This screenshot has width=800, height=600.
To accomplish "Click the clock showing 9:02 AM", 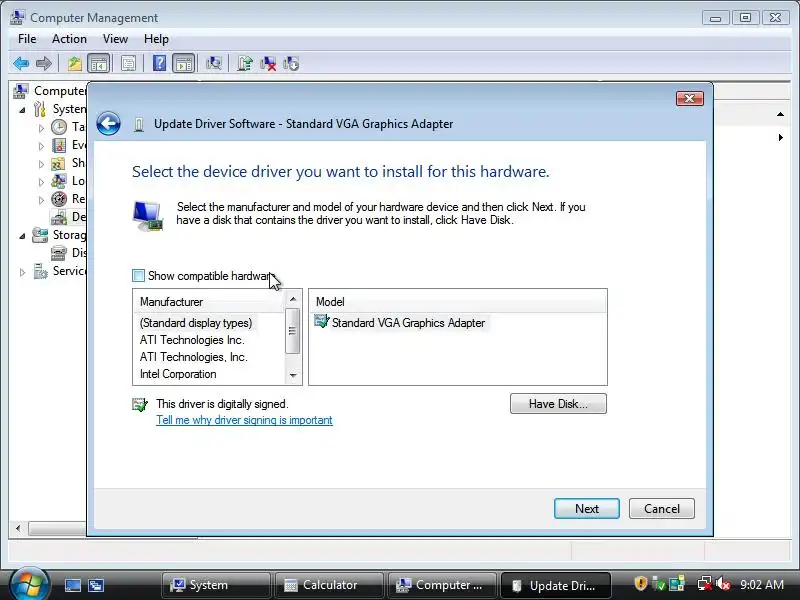I will 762,585.
